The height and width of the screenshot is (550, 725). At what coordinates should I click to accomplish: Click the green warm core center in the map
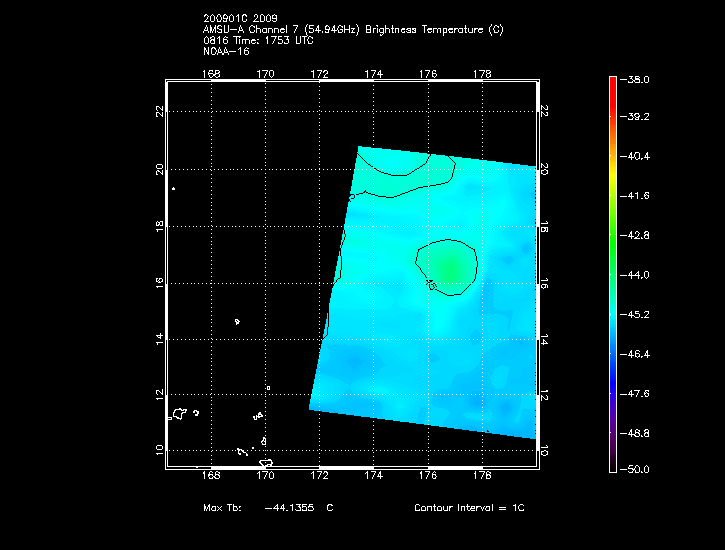448,267
